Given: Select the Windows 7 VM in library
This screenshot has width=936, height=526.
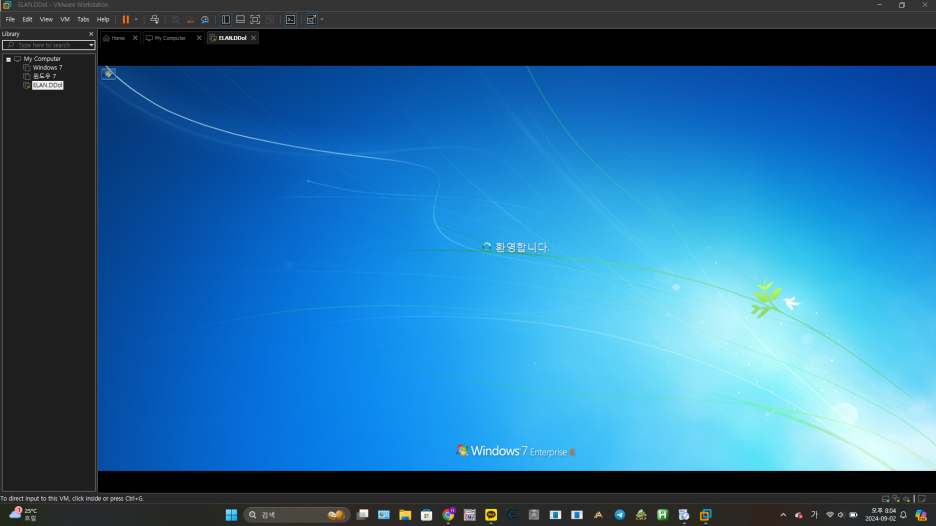Looking at the screenshot, I should [x=47, y=68].
